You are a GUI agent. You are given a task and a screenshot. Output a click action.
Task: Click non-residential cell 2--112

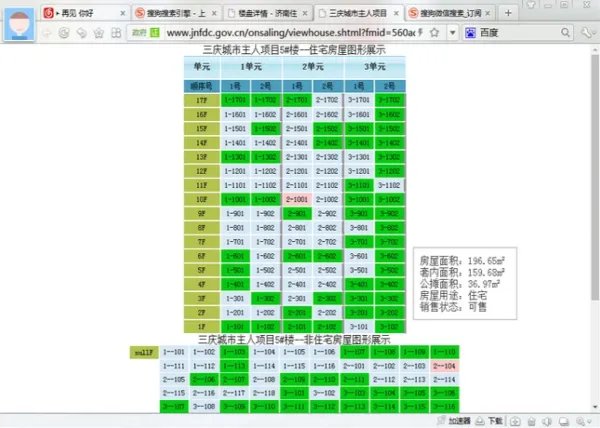click(384, 379)
